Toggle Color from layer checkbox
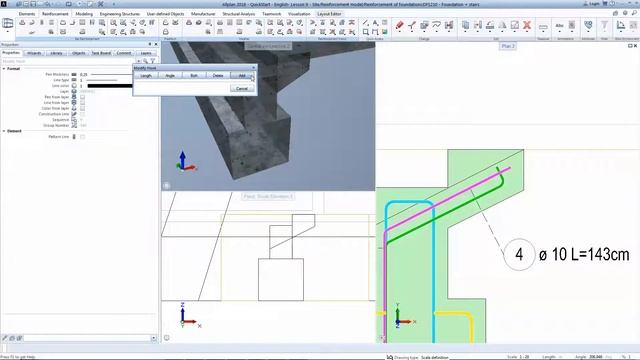This screenshot has height=360, width=640. [x=82, y=109]
